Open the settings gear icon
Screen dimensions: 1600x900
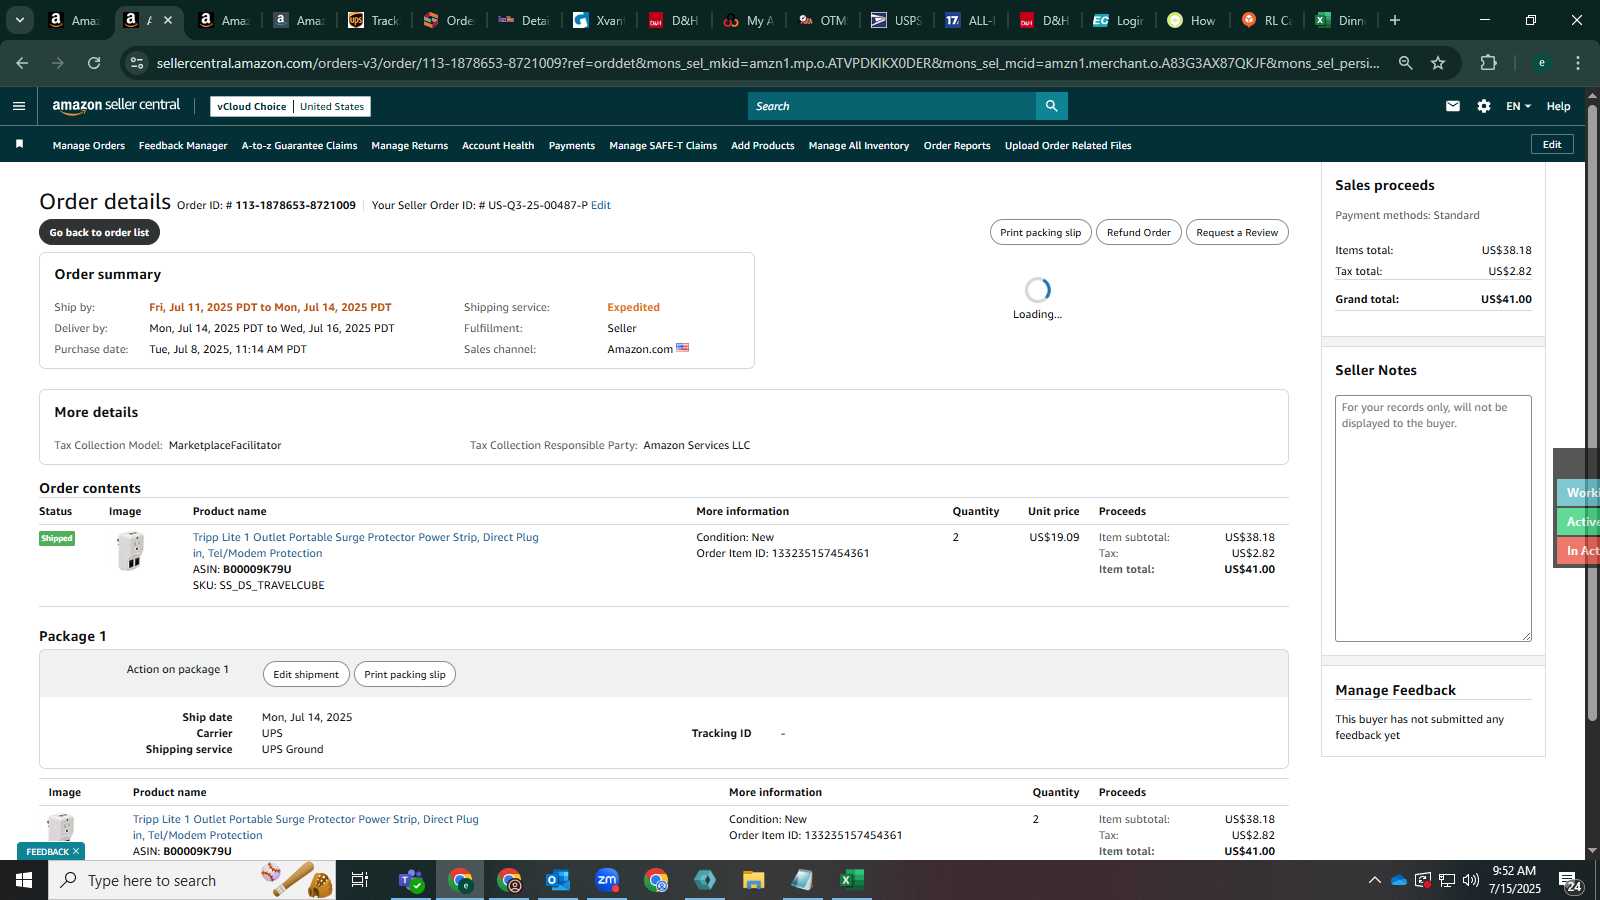pos(1484,106)
